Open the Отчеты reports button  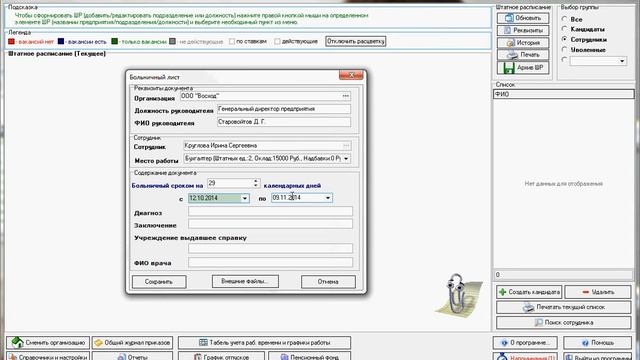click(x=133, y=356)
